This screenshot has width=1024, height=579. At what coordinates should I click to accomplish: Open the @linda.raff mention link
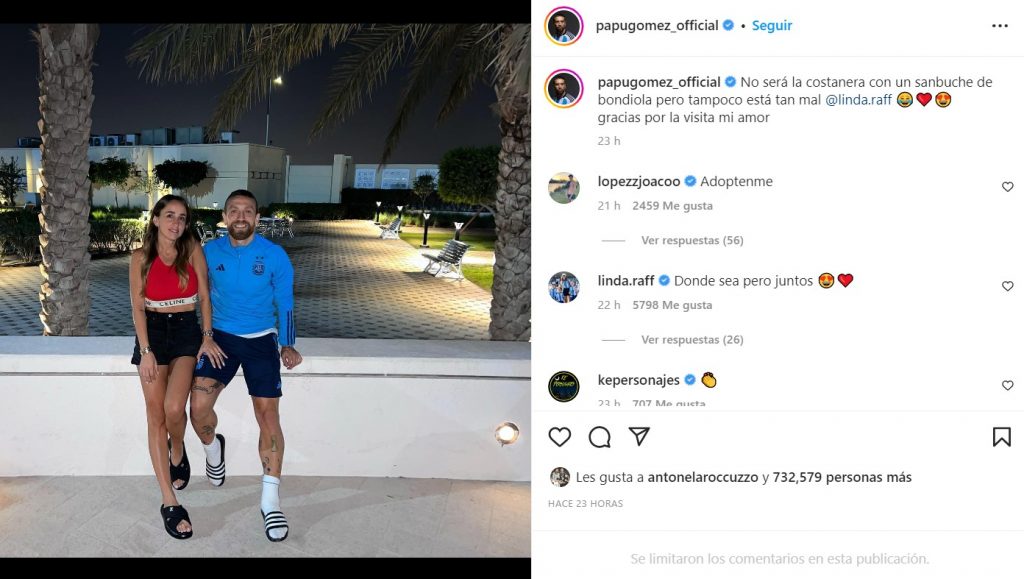pos(858,100)
